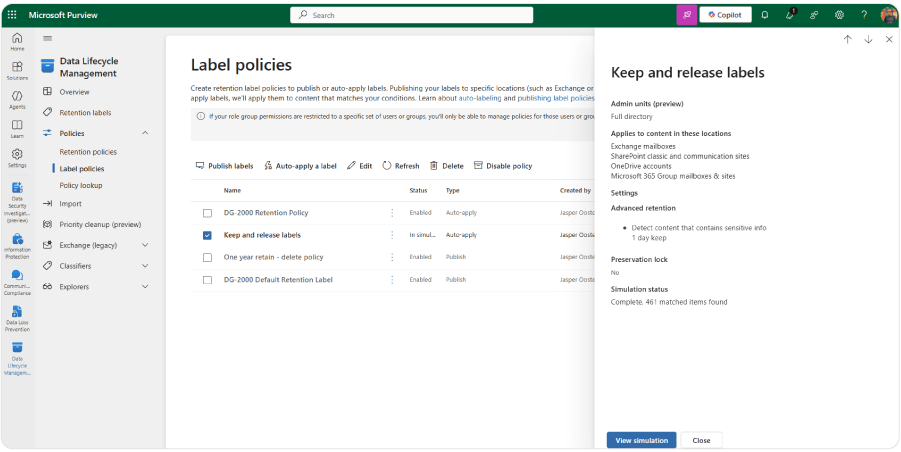Click the help question mark icon
Viewport: 901px width, 452px height.
coord(864,15)
